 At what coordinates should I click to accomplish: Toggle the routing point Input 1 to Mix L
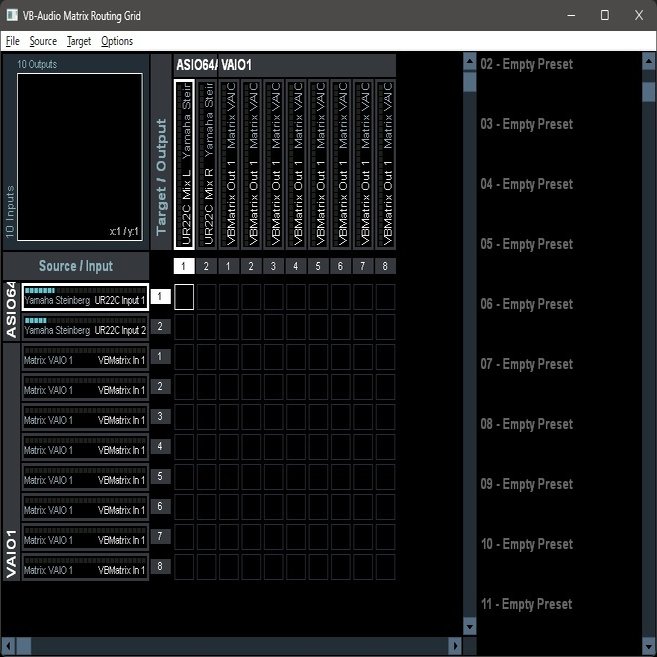click(x=184, y=296)
